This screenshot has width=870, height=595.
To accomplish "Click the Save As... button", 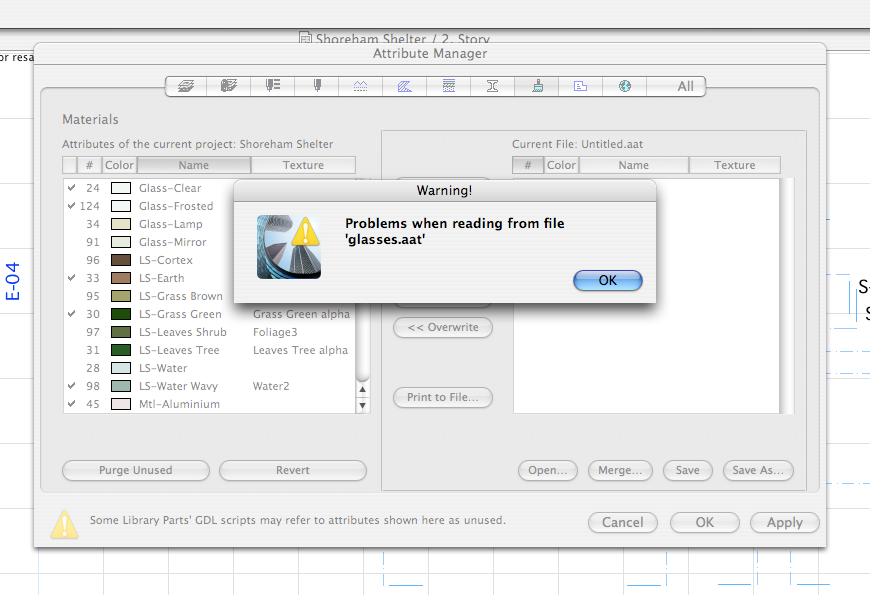I will [758, 470].
